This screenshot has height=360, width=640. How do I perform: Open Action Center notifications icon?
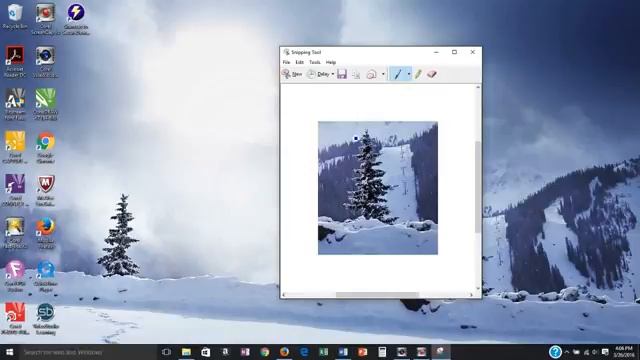[605, 352]
